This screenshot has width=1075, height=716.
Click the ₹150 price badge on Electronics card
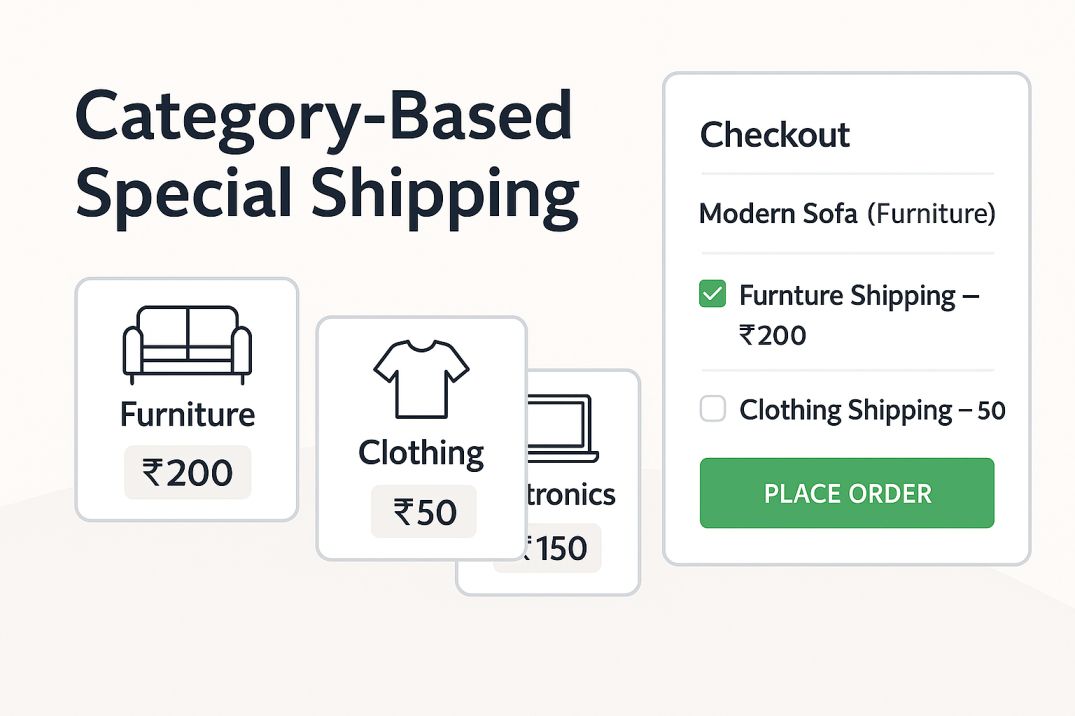(564, 549)
